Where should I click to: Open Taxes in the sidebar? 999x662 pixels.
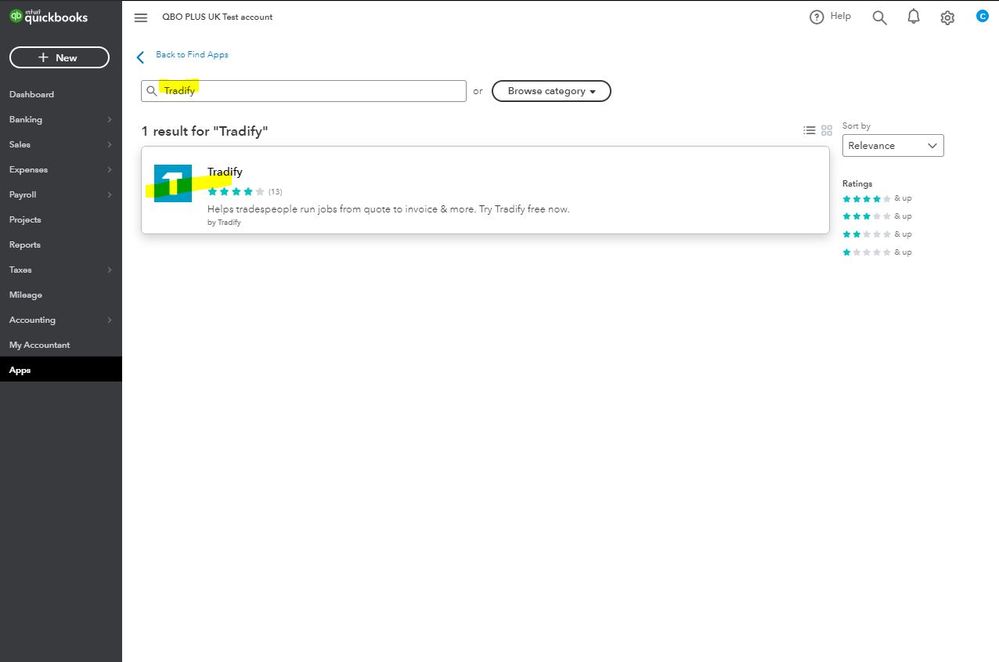tap(20, 270)
